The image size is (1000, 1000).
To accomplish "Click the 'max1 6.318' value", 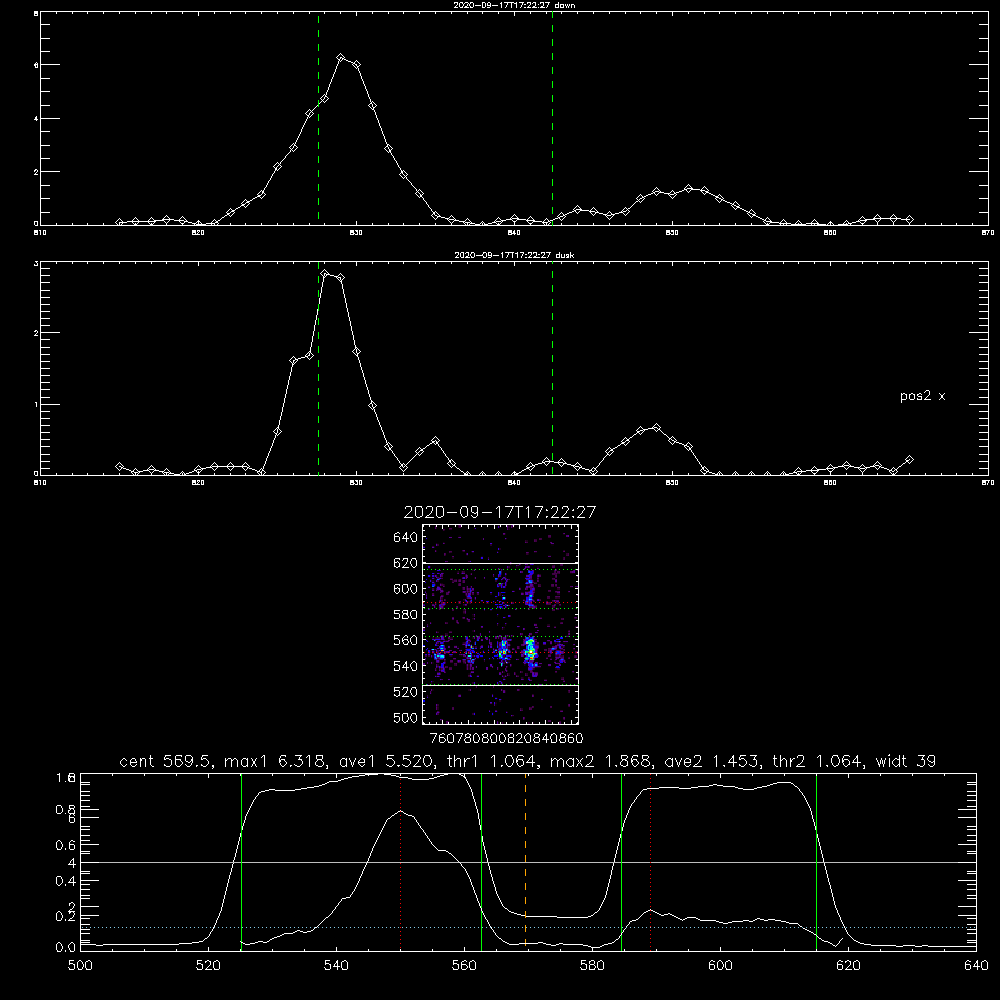I will point(277,761).
